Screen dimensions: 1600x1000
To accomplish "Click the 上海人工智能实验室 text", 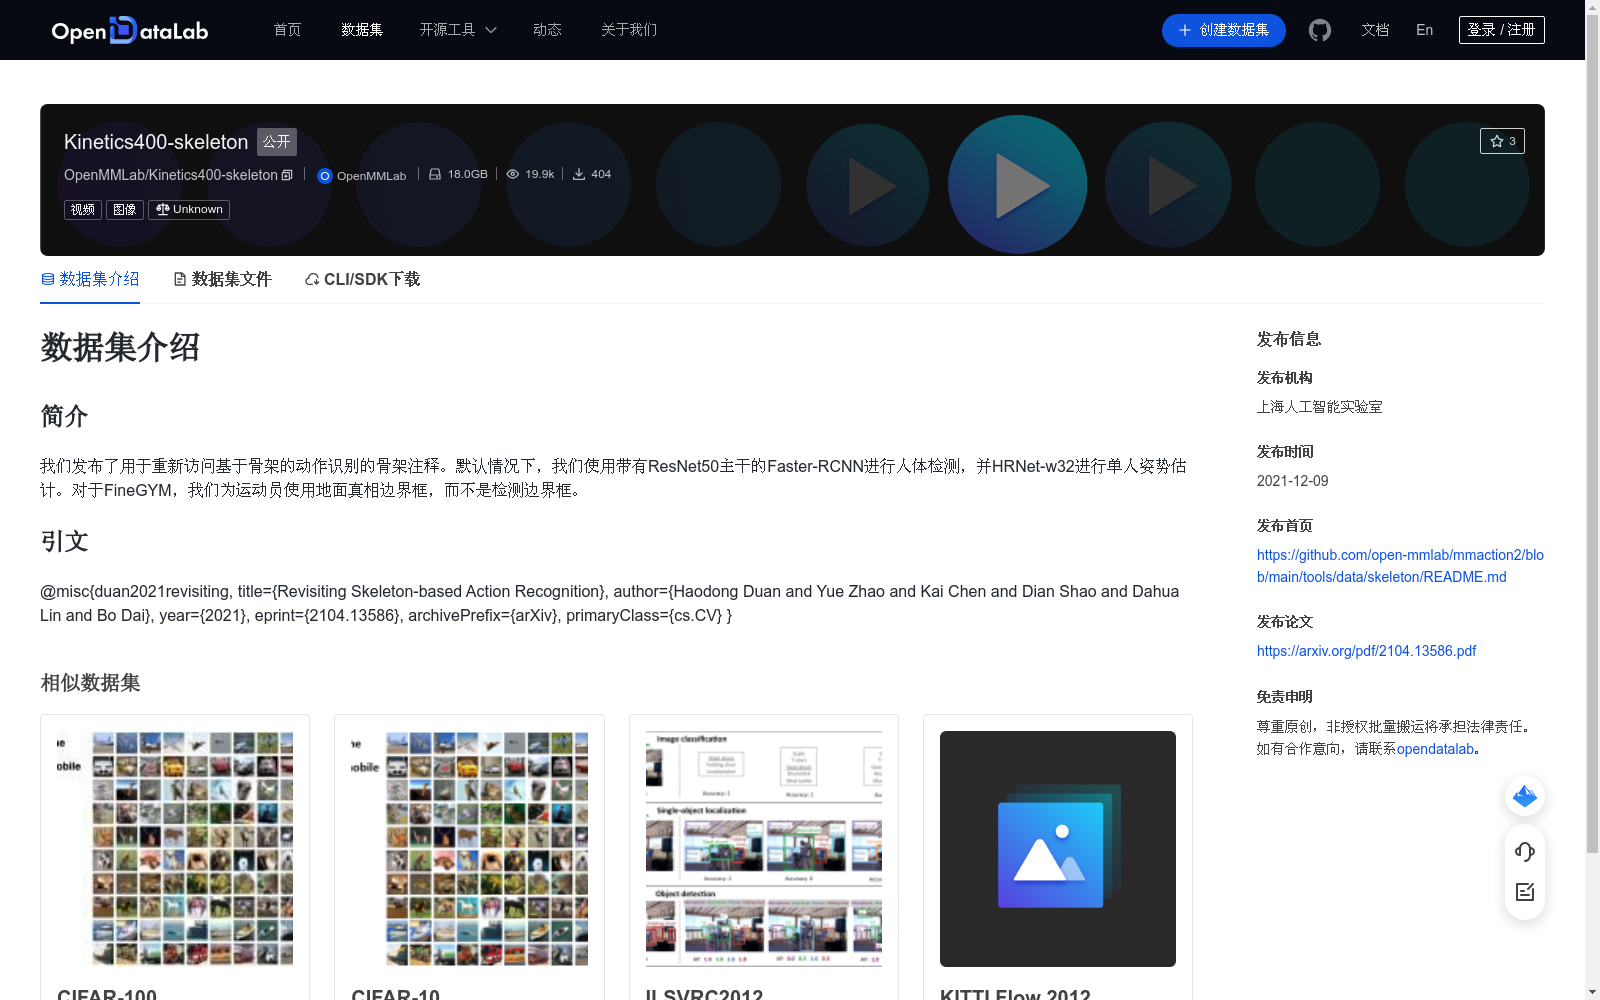I will click(1319, 407).
